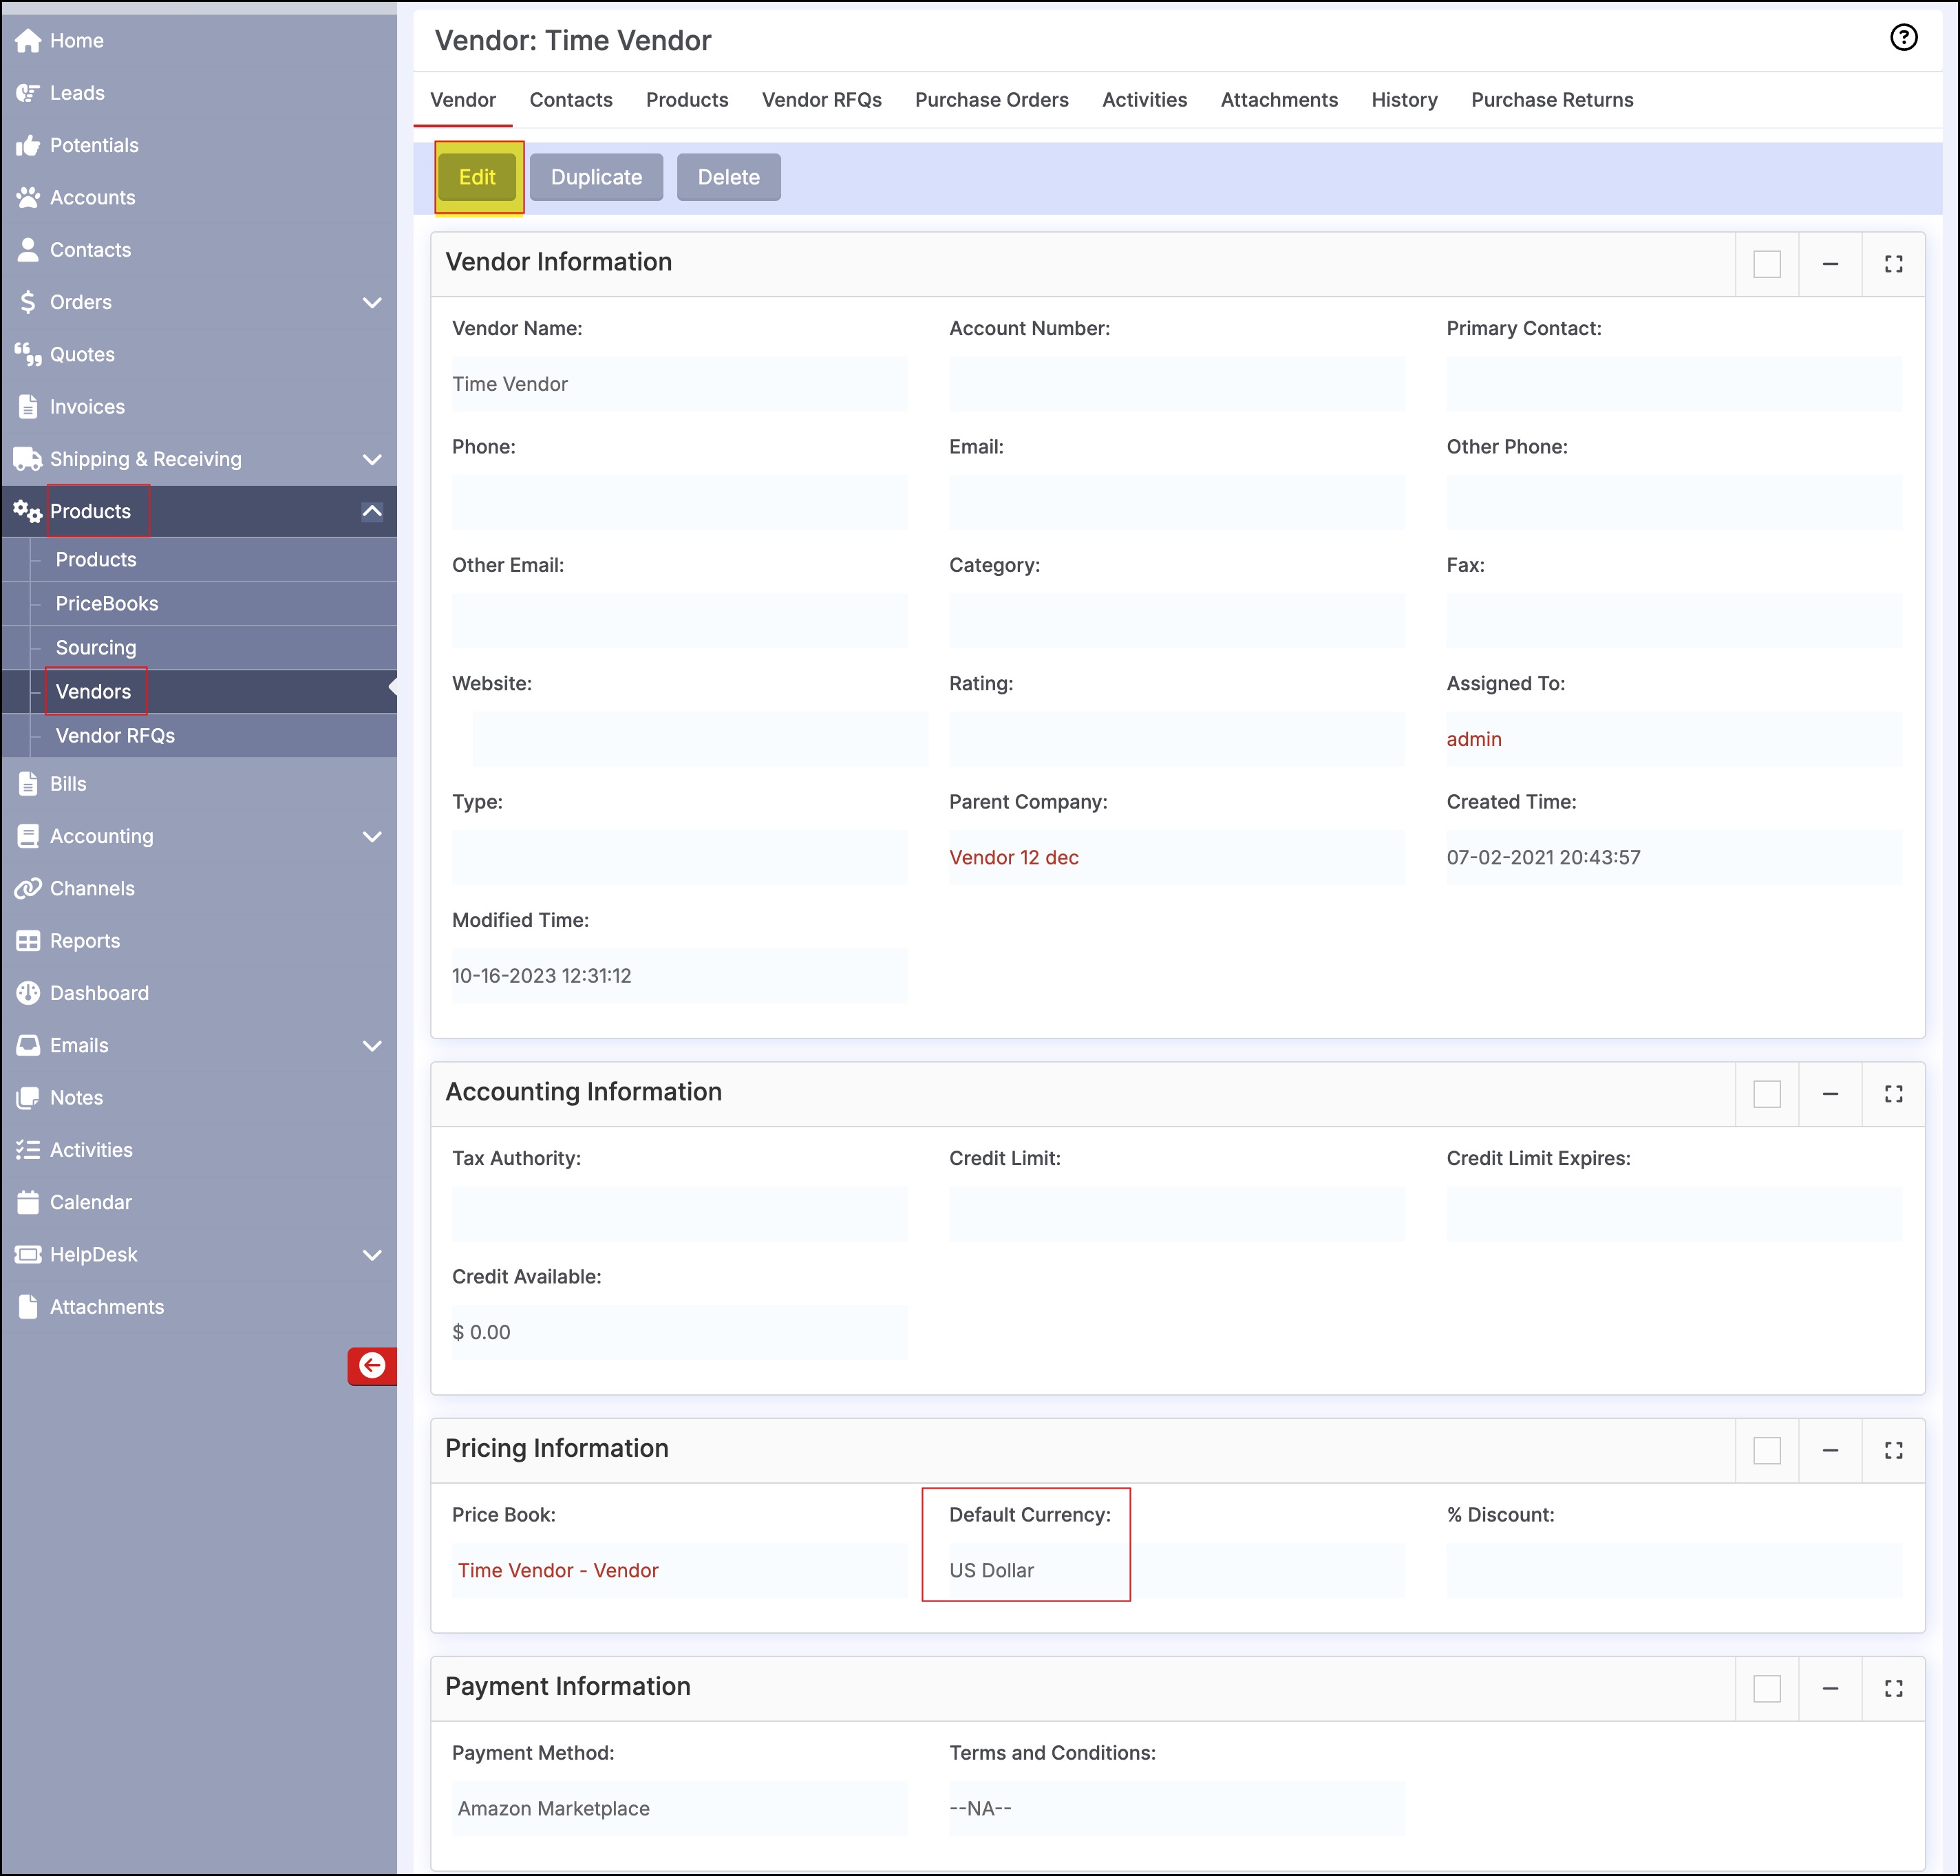Image resolution: width=1960 pixels, height=1876 pixels.
Task: Toggle the Accounting Information panel checkbox
Action: 1767,1094
